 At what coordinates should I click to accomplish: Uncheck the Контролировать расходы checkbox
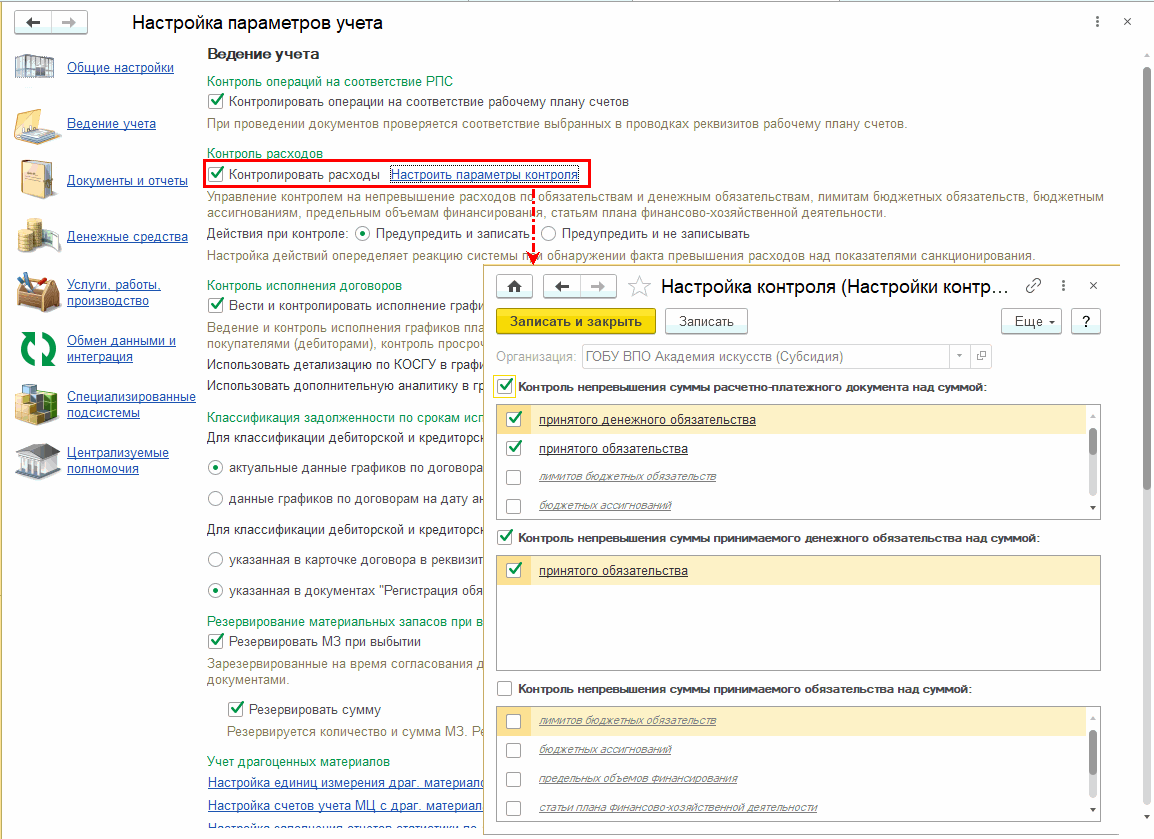tap(215, 174)
